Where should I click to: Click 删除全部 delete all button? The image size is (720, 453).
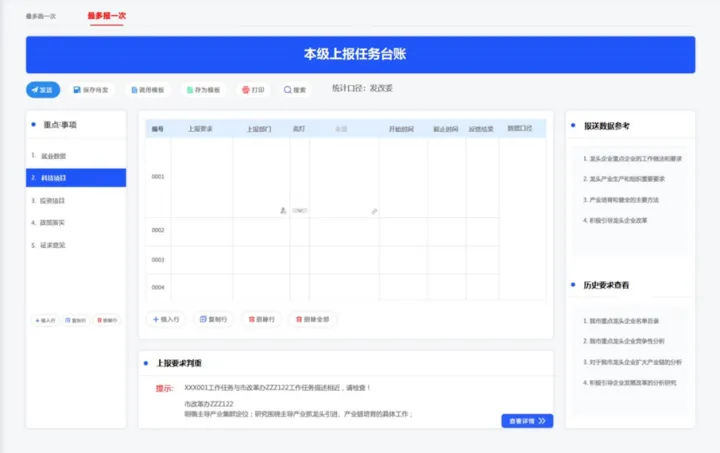point(312,319)
